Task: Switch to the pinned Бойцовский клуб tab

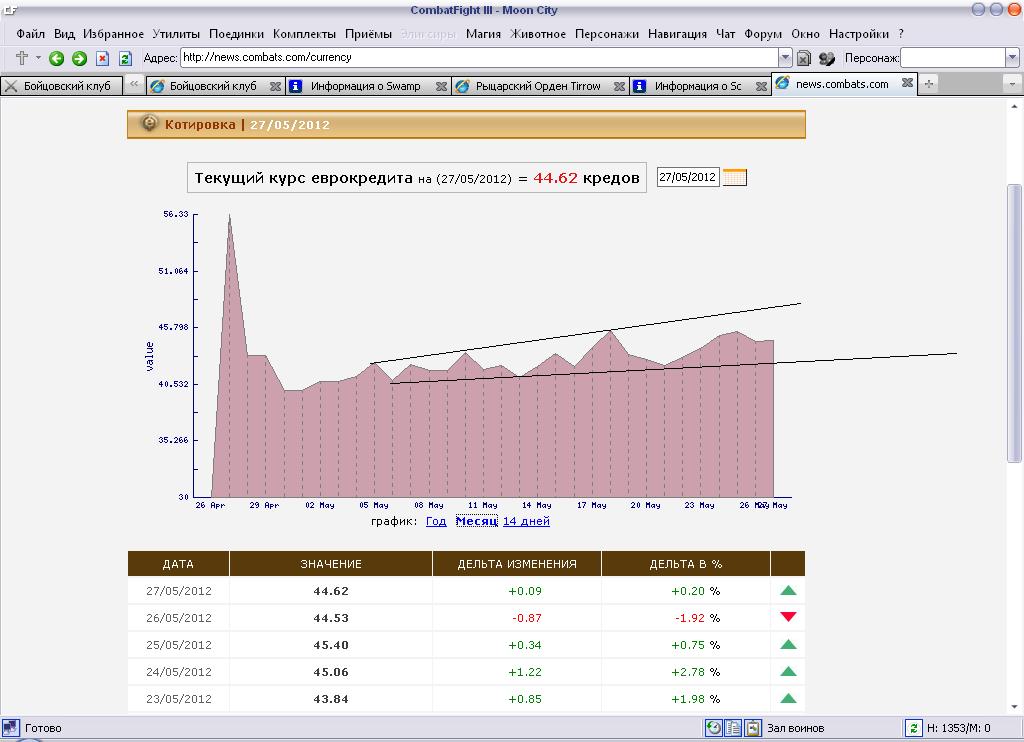Action: 61,86
